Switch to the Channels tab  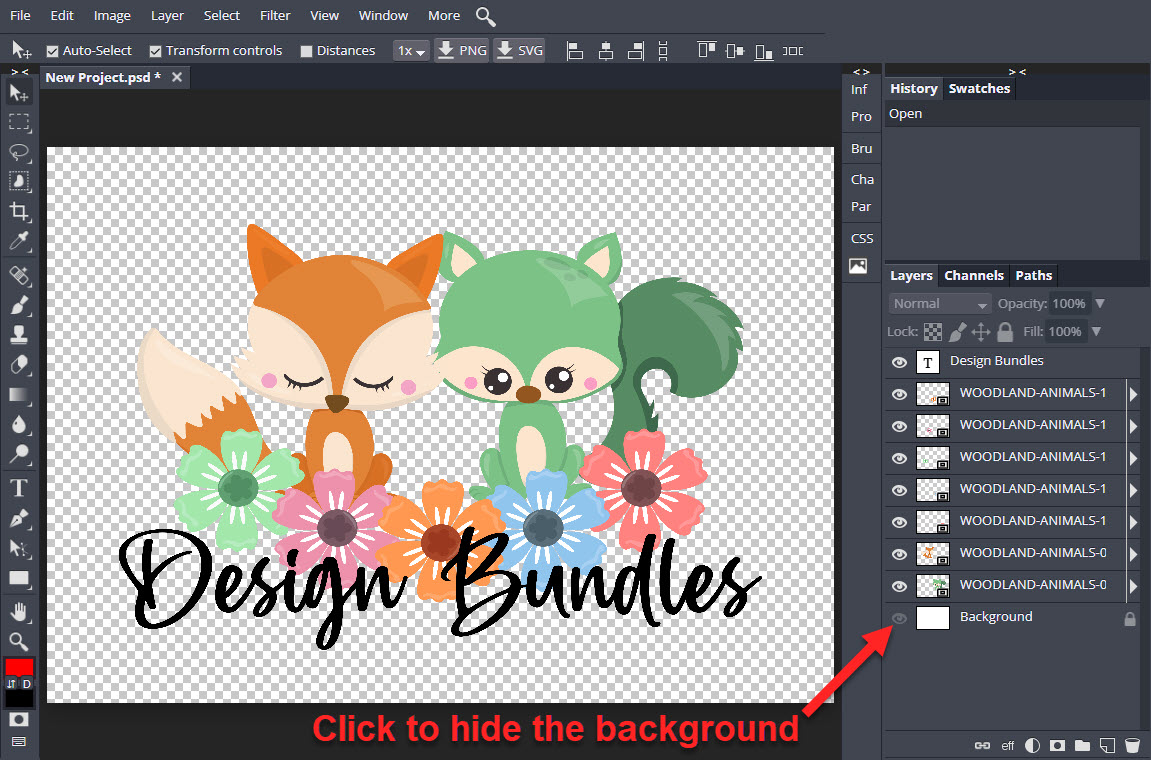pyautogui.click(x=973, y=275)
